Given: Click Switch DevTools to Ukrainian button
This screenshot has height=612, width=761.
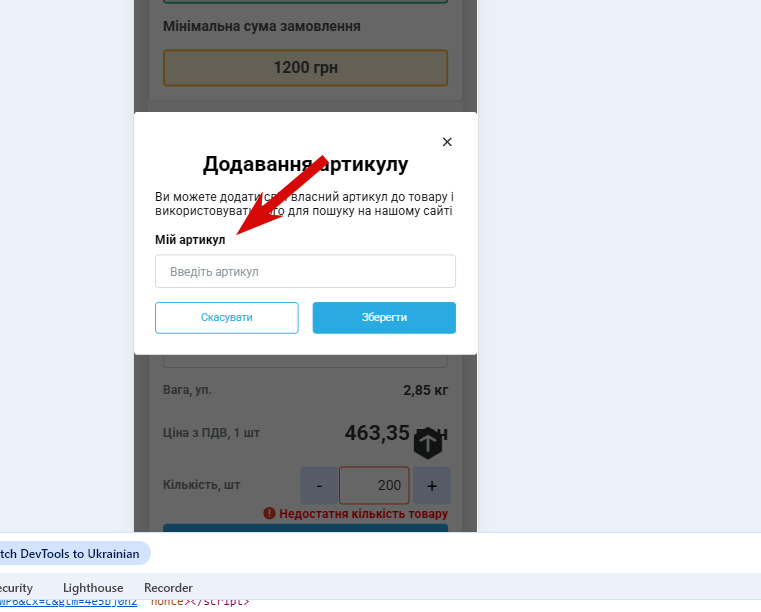Looking at the screenshot, I should (x=73, y=554).
